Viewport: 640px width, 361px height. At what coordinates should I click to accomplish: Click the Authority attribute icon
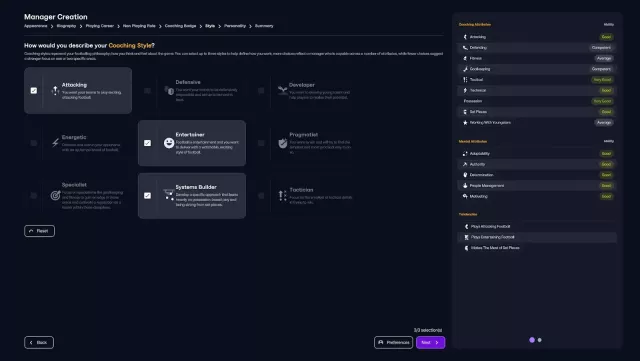tap(465, 164)
